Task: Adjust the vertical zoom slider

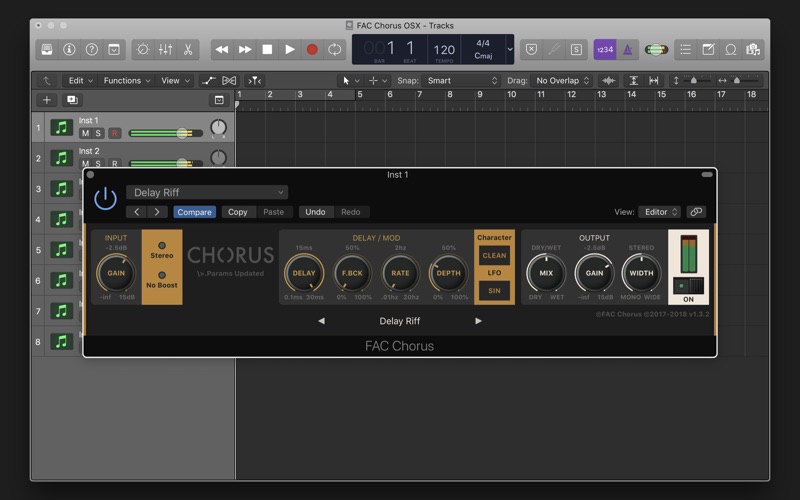Action: click(693, 81)
